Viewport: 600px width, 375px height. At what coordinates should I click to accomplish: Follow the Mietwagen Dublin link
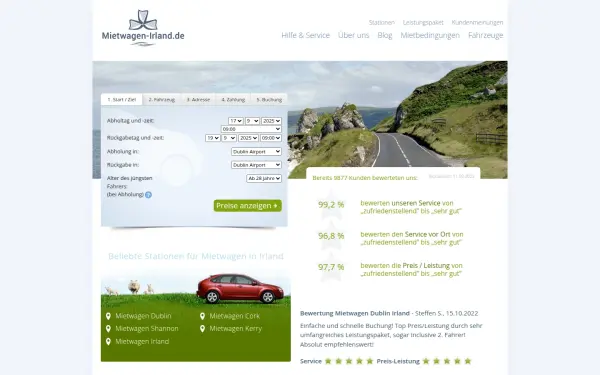[143, 316]
